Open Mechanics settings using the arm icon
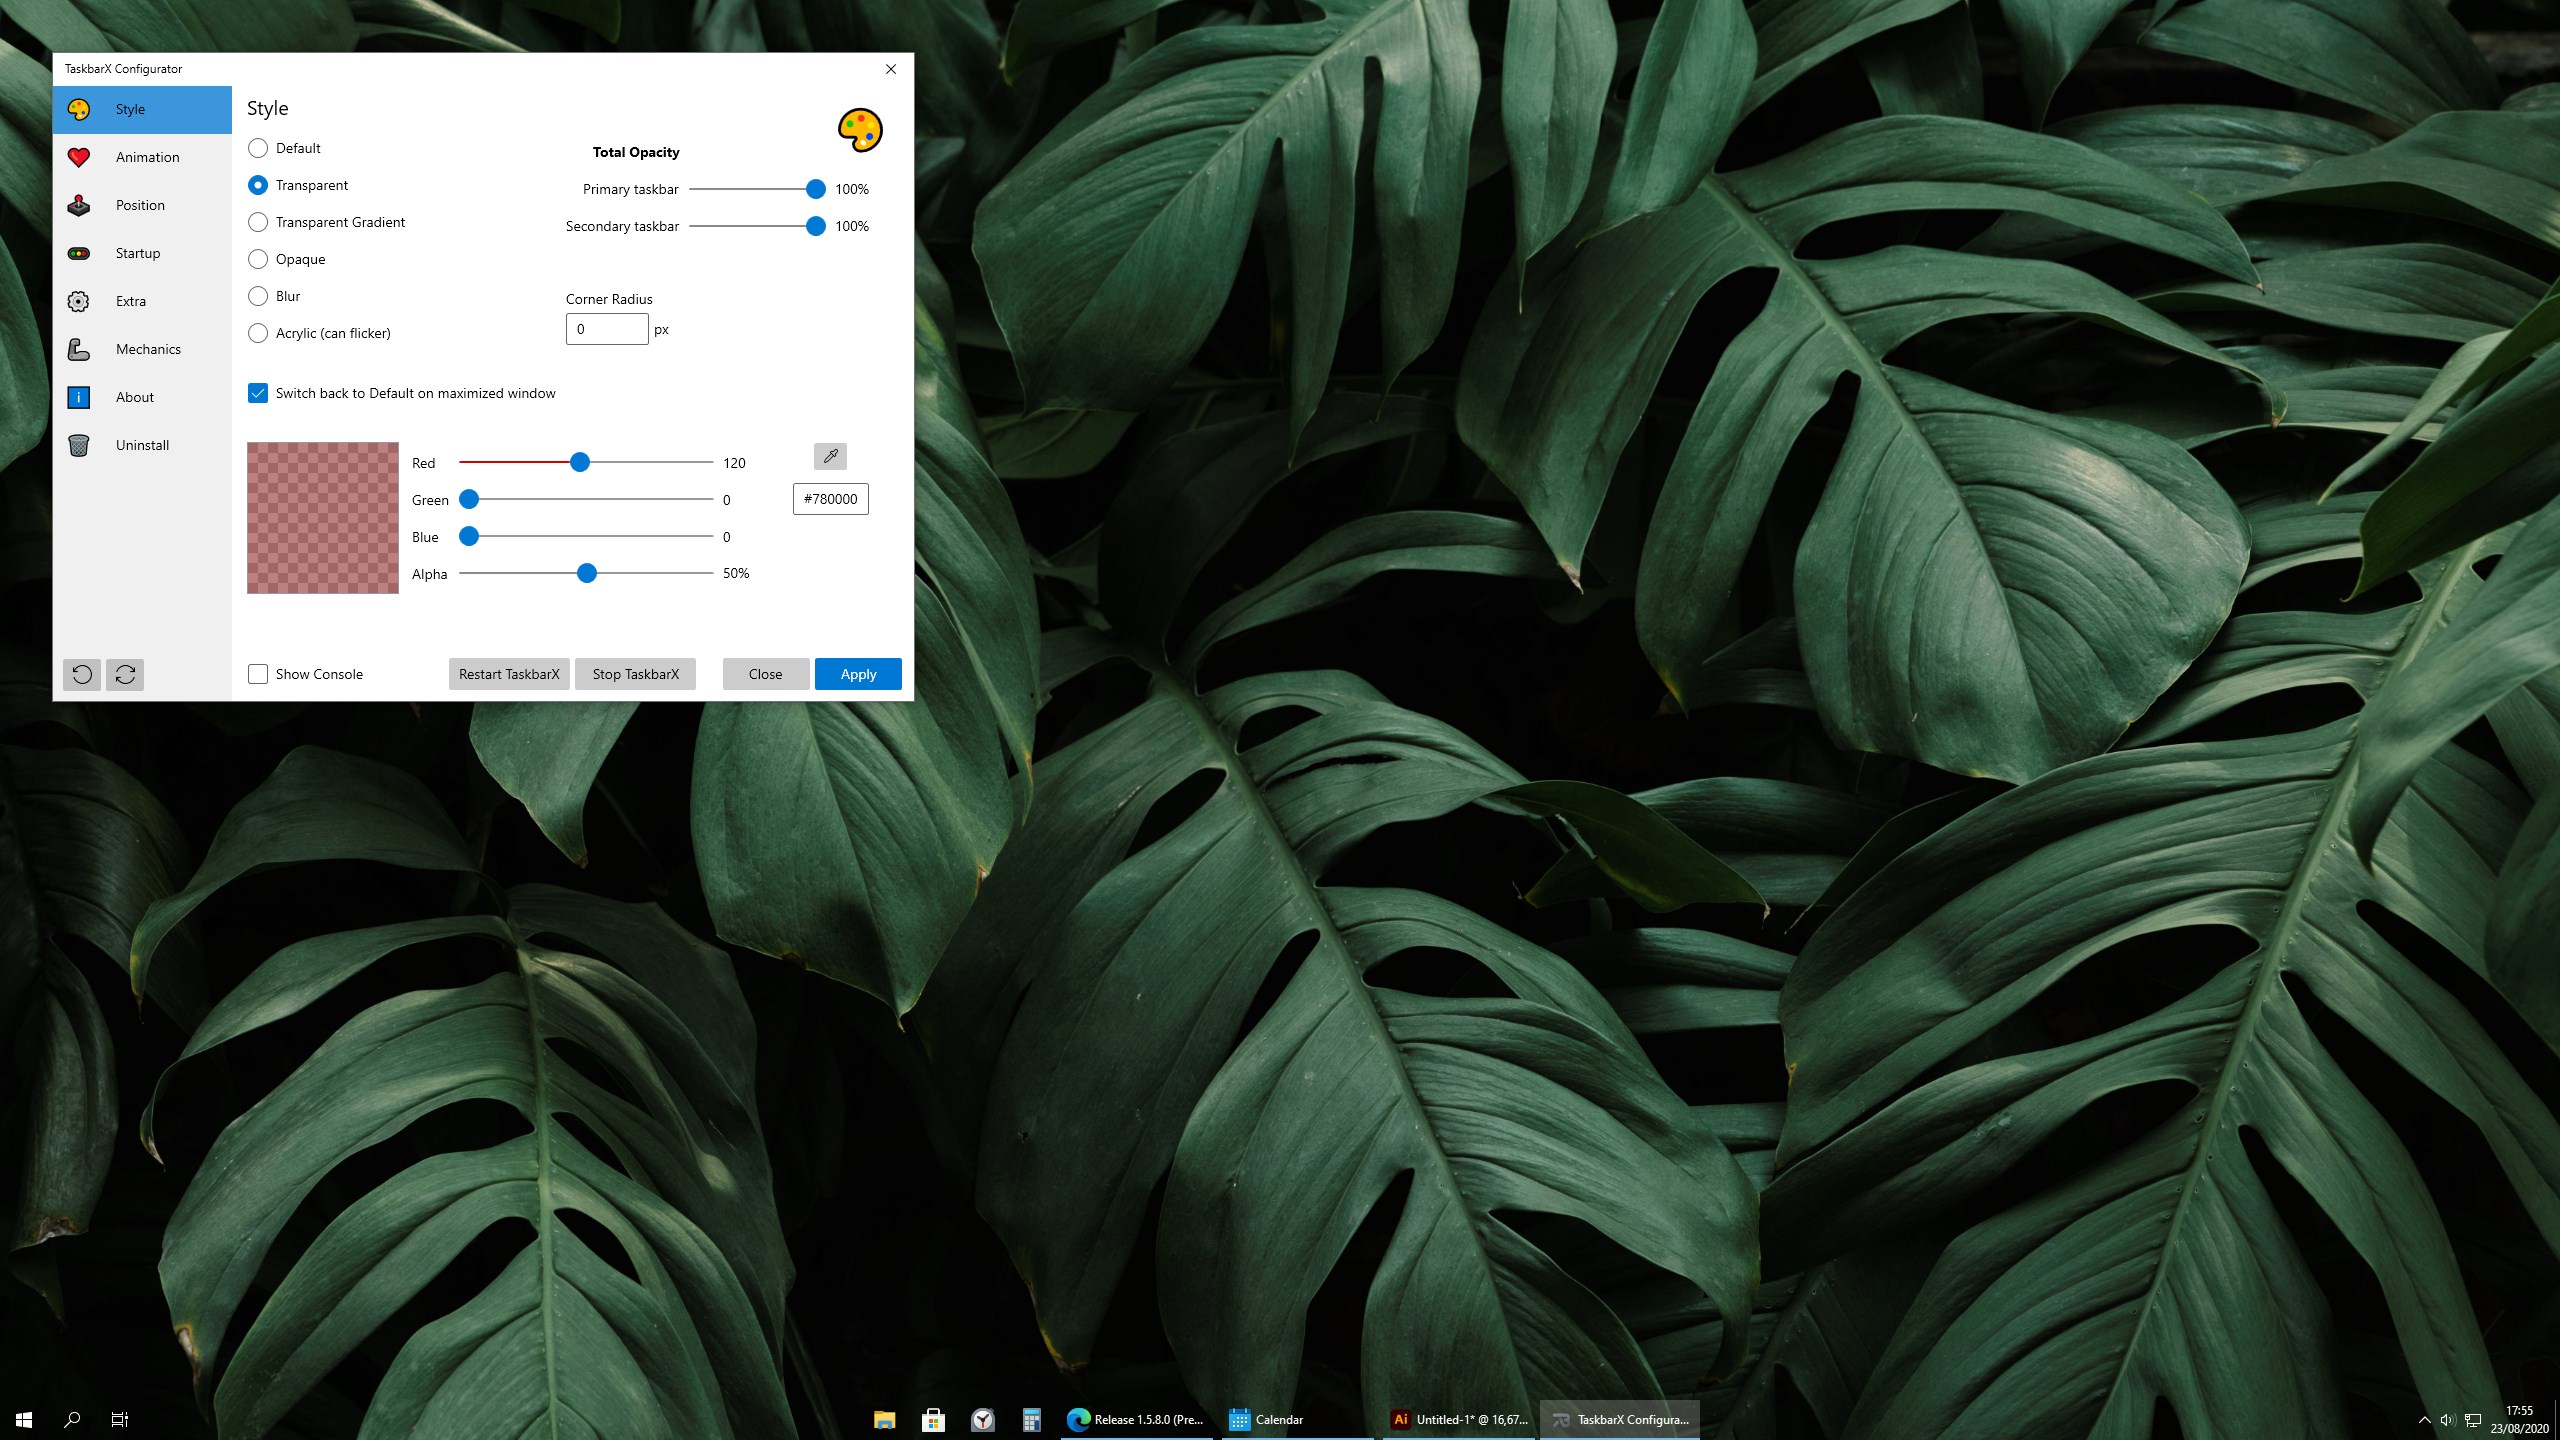The height and width of the screenshot is (1440, 2560). point(80,349)
